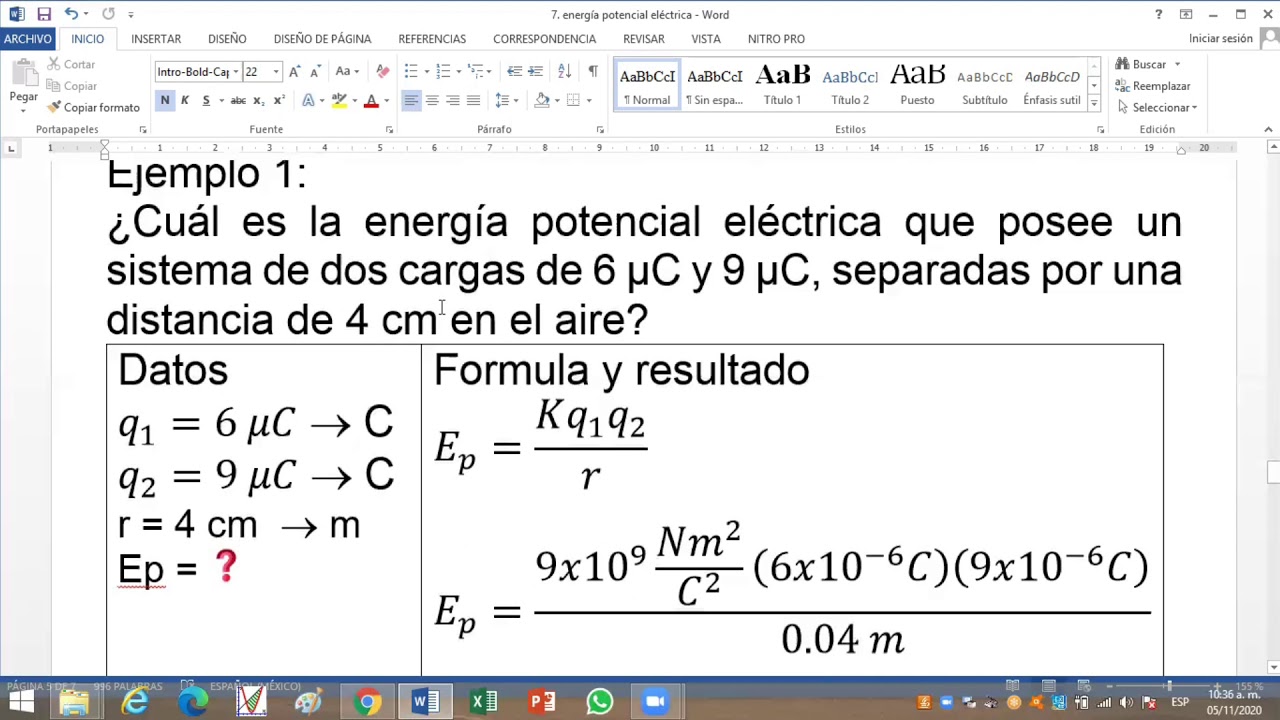Switch to the INSERTAR tab
This screenshot has height=720, width=1280.
[x=156, y=38]
